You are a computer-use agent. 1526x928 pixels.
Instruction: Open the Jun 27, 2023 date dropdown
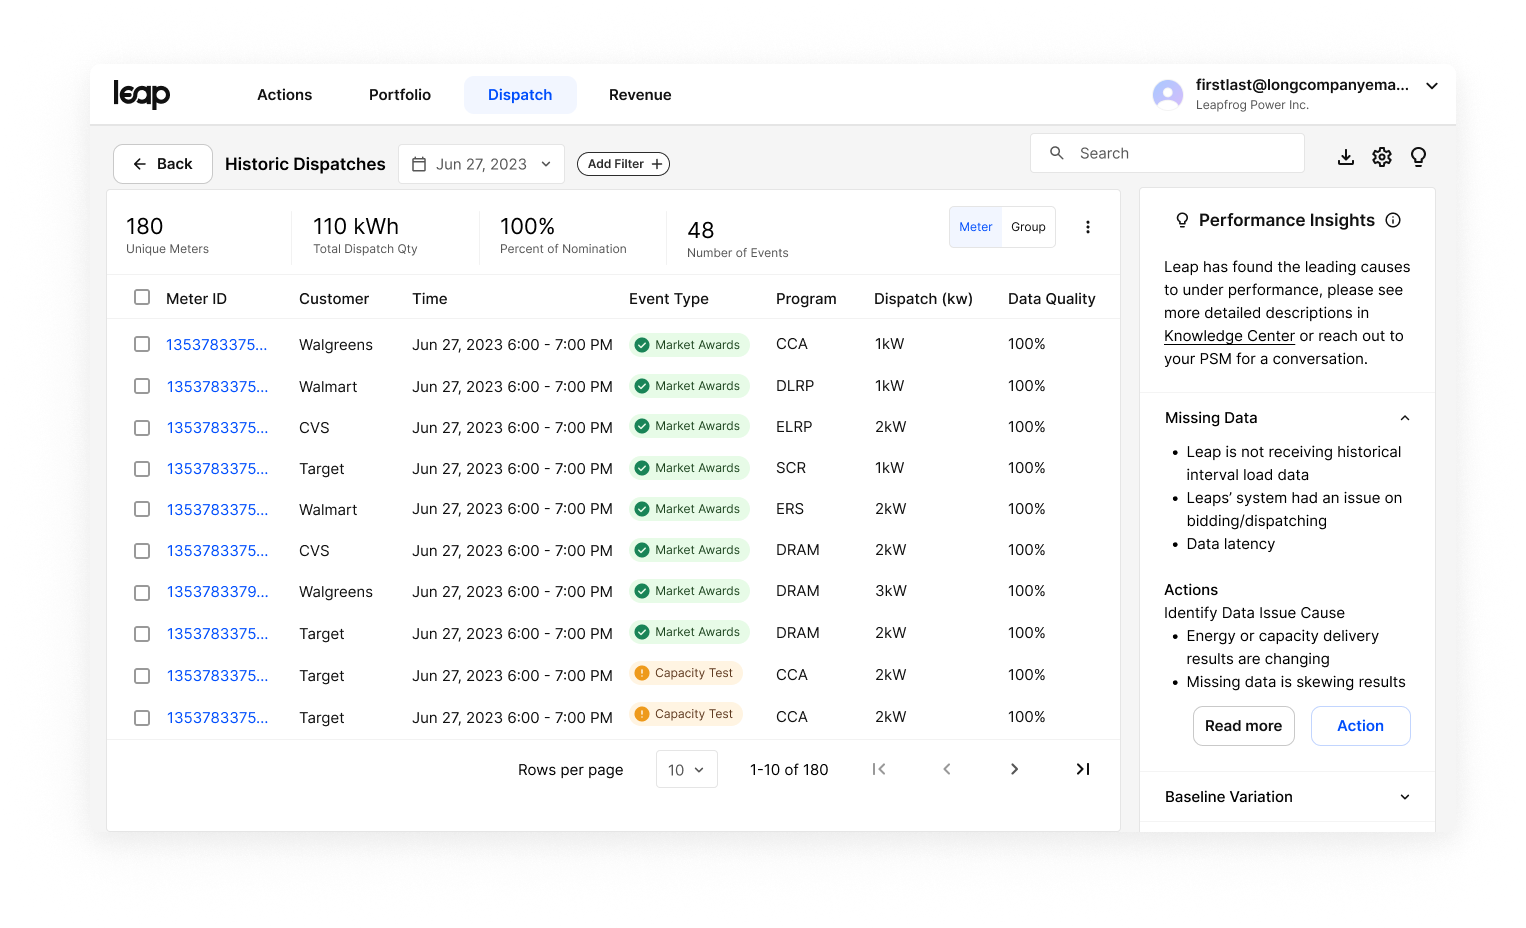(x=481, y=164)
